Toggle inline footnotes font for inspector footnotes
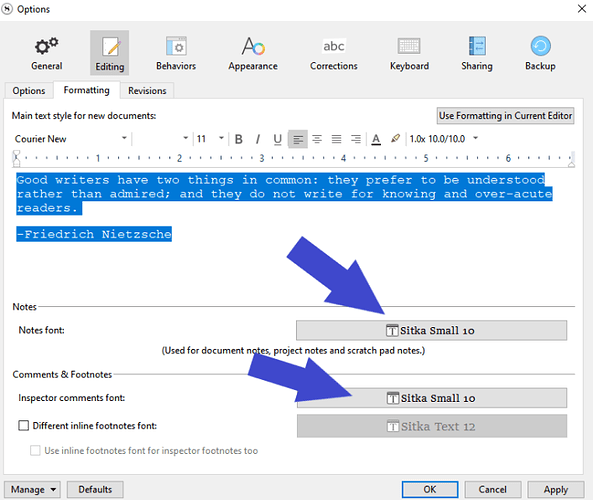Viewport: 593px width, 500px height. [35, 450]
